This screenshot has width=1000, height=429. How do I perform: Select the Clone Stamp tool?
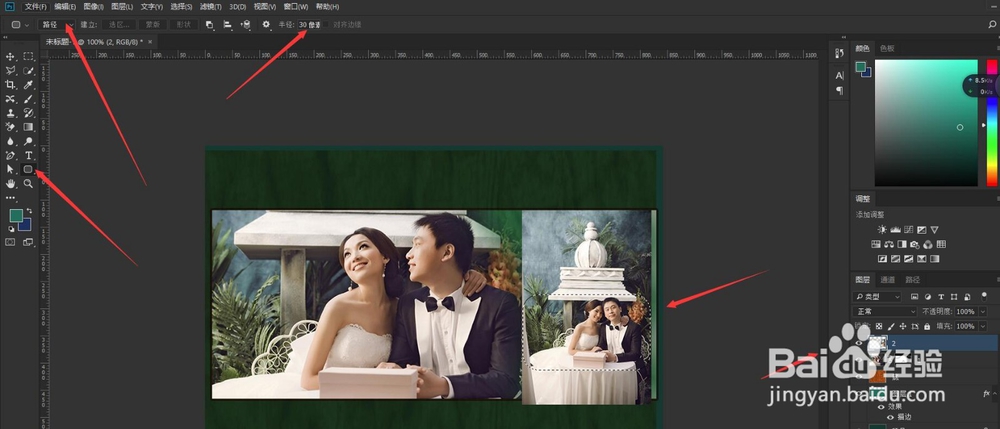point(10,113)
